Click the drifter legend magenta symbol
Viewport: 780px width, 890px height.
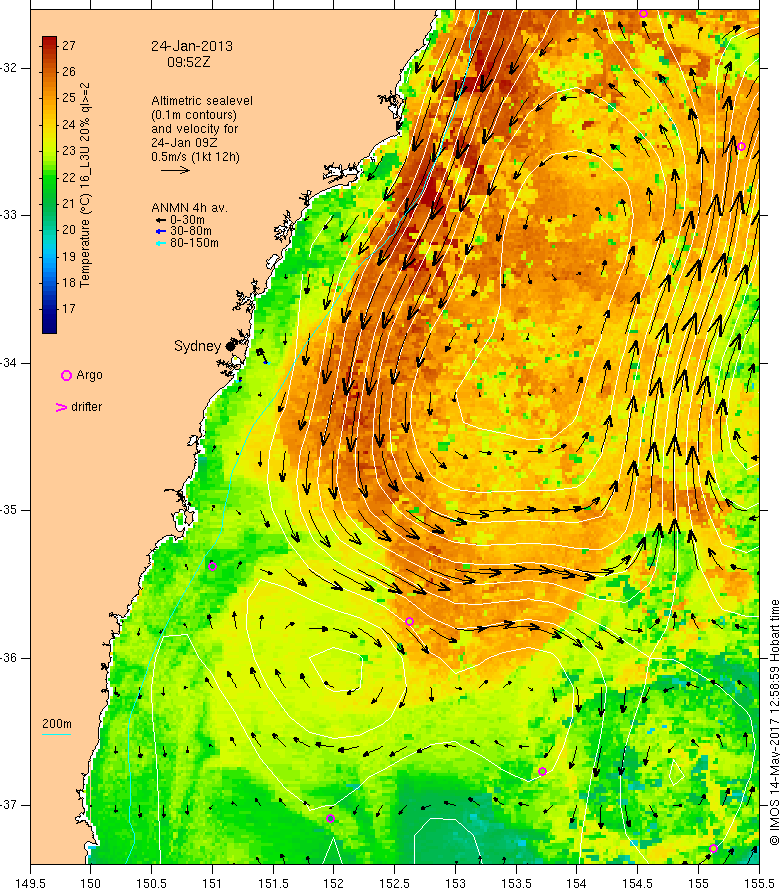[61, 407]
